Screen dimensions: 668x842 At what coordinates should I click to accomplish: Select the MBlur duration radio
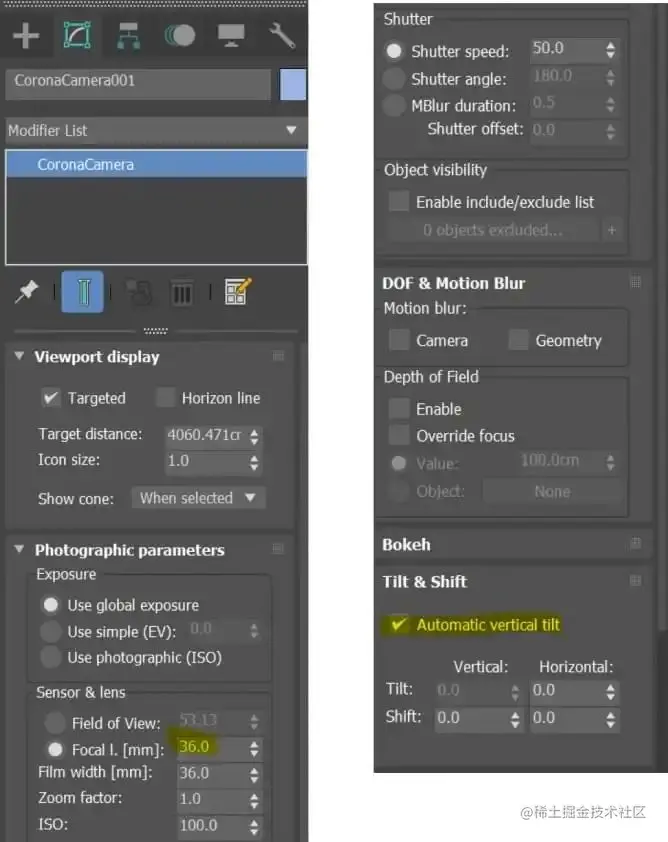(394, 105)
